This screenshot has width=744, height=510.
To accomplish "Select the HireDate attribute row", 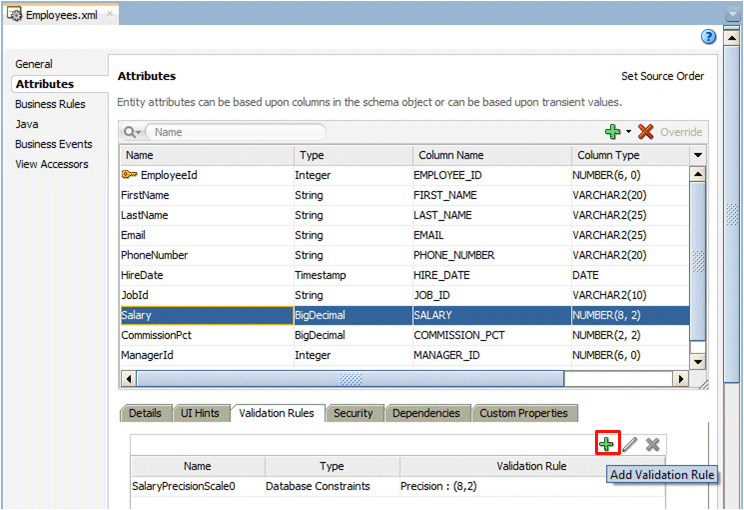I will [x=405, y=275].
